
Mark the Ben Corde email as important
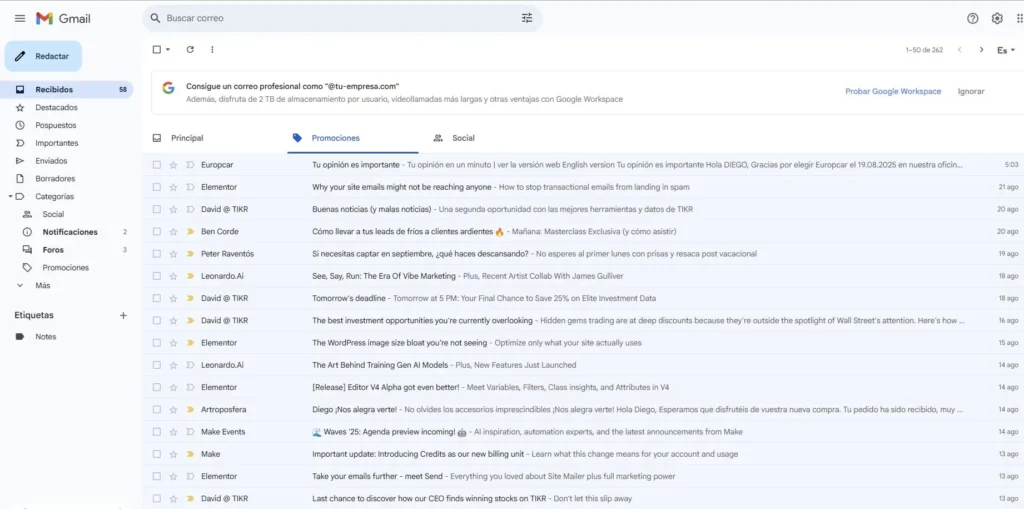[x=190, y=231]
